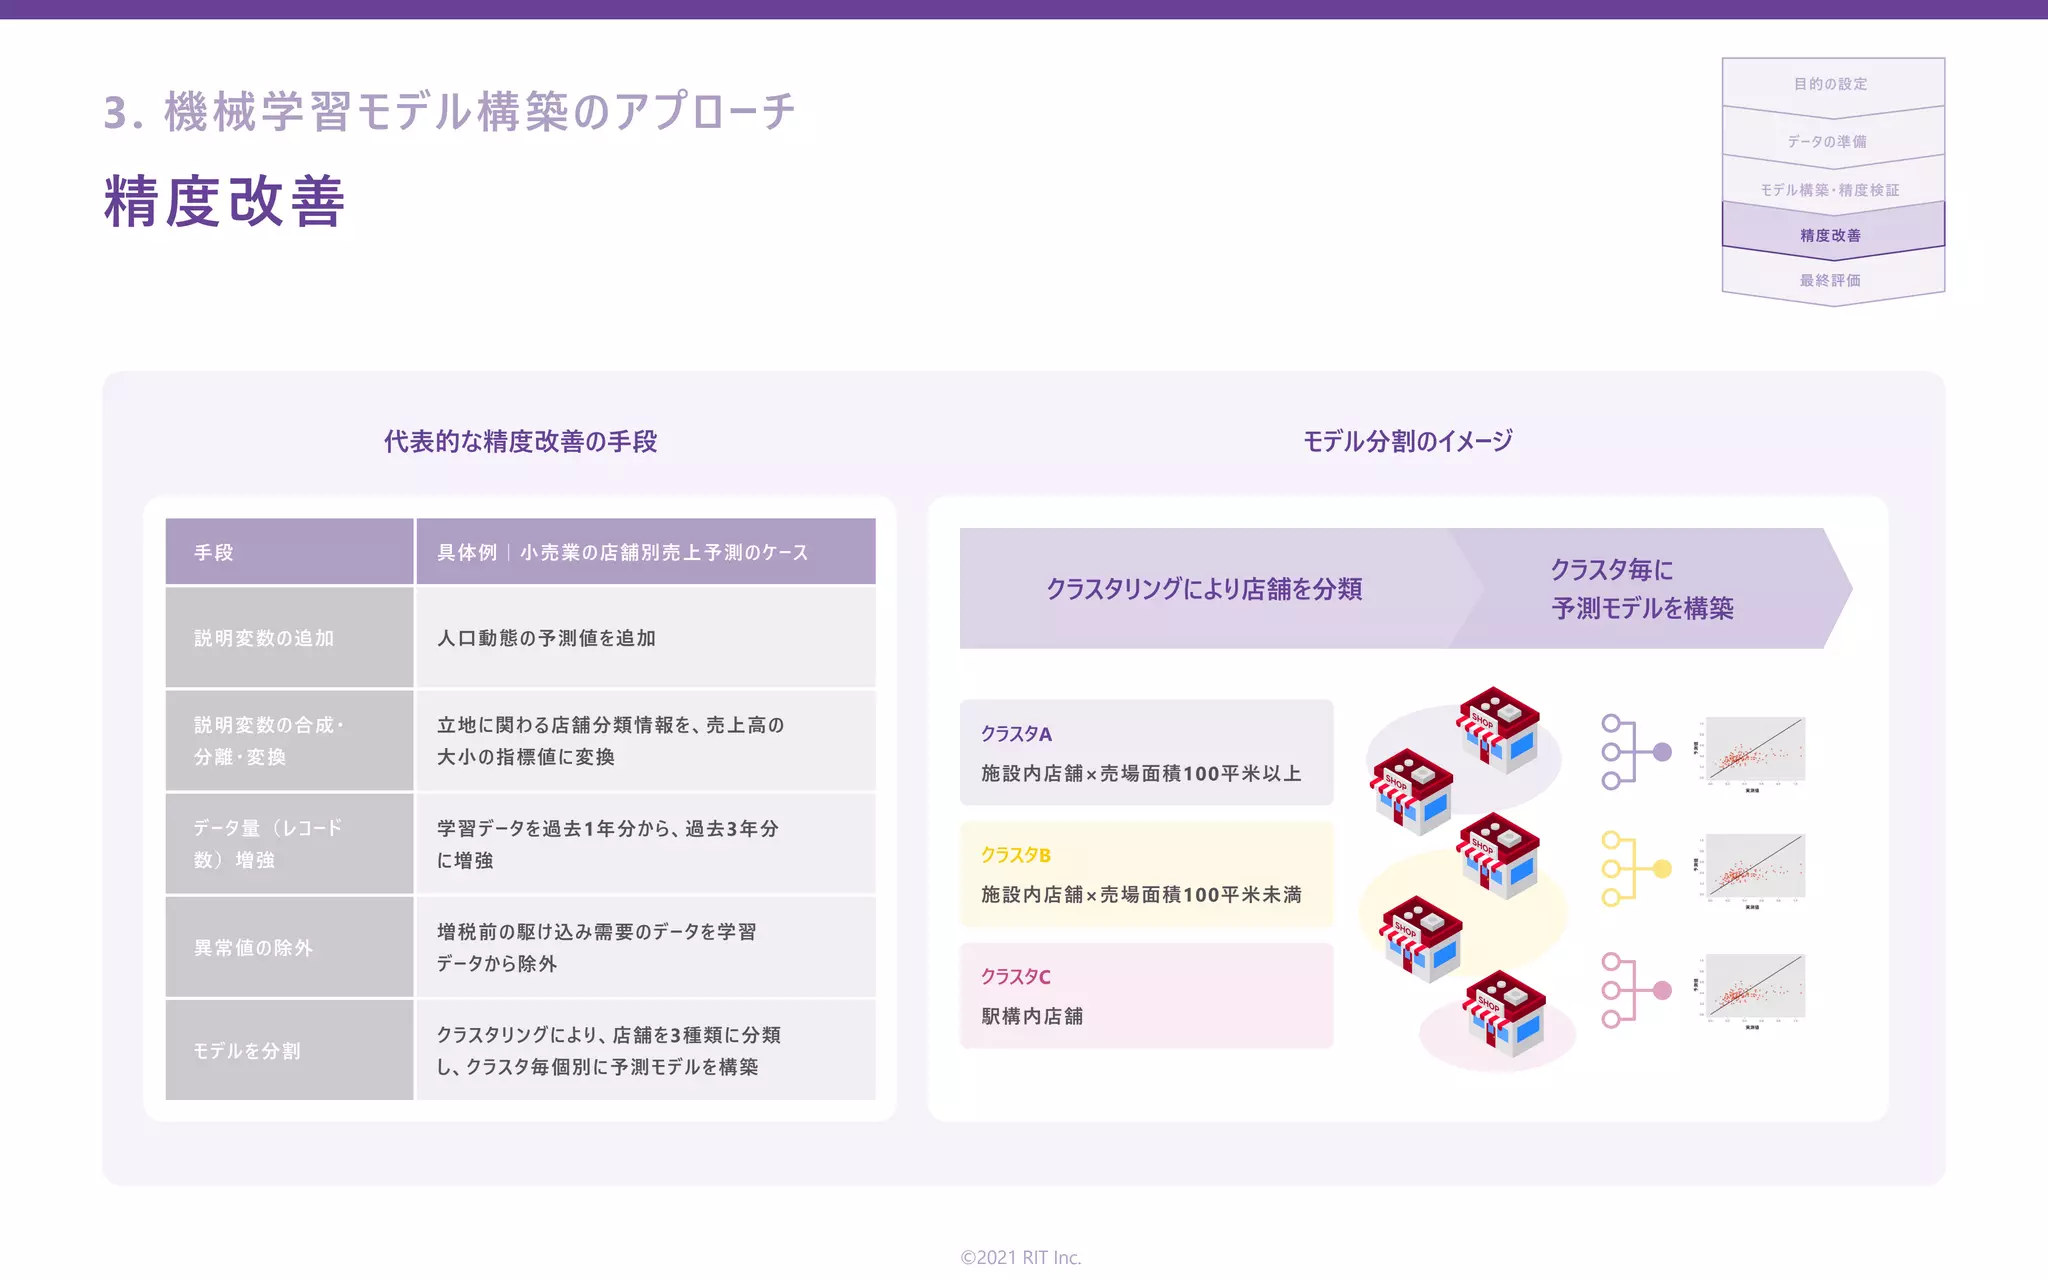Click the モデル分割のイメージ heading
The image size is (2048, 1280).
(x=1408, y=441)
